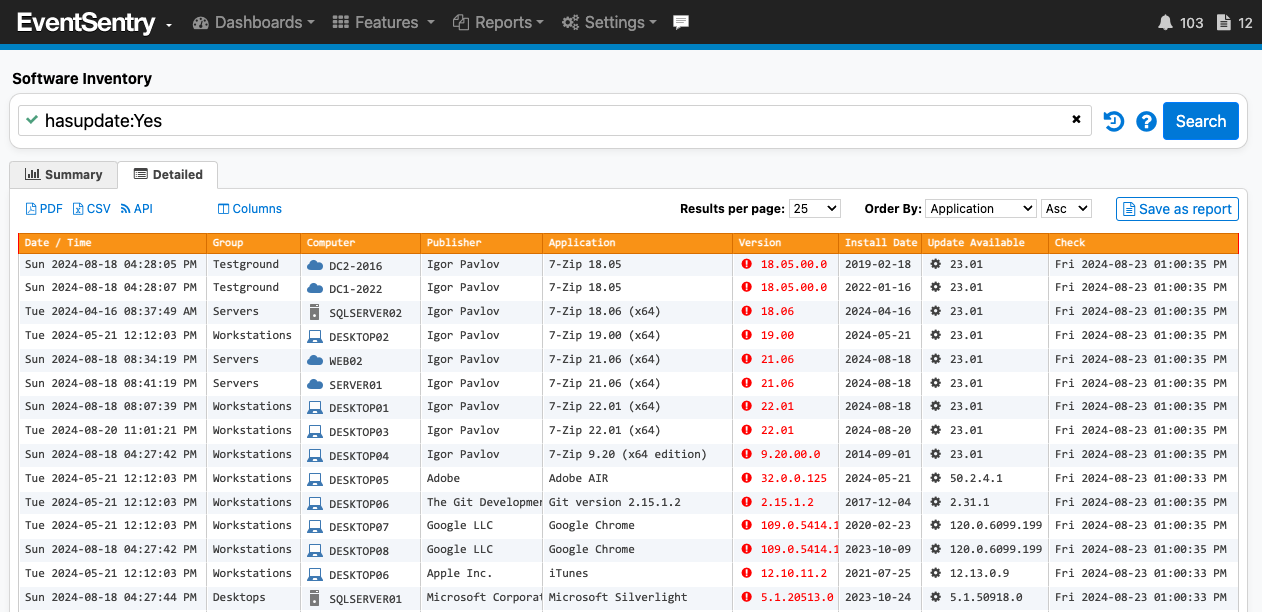The height and width of the screenshot is (612, 1262).
Task: Click red alert icon for version 2.15.1.2
Action: point(746,503)
